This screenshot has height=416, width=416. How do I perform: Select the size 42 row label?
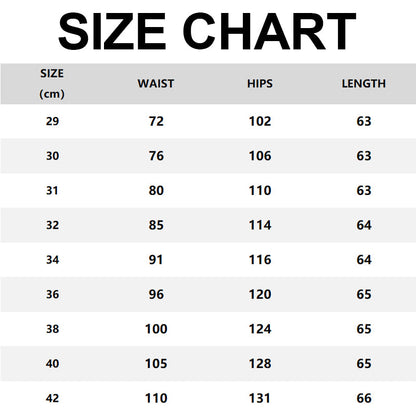point(52,398)
